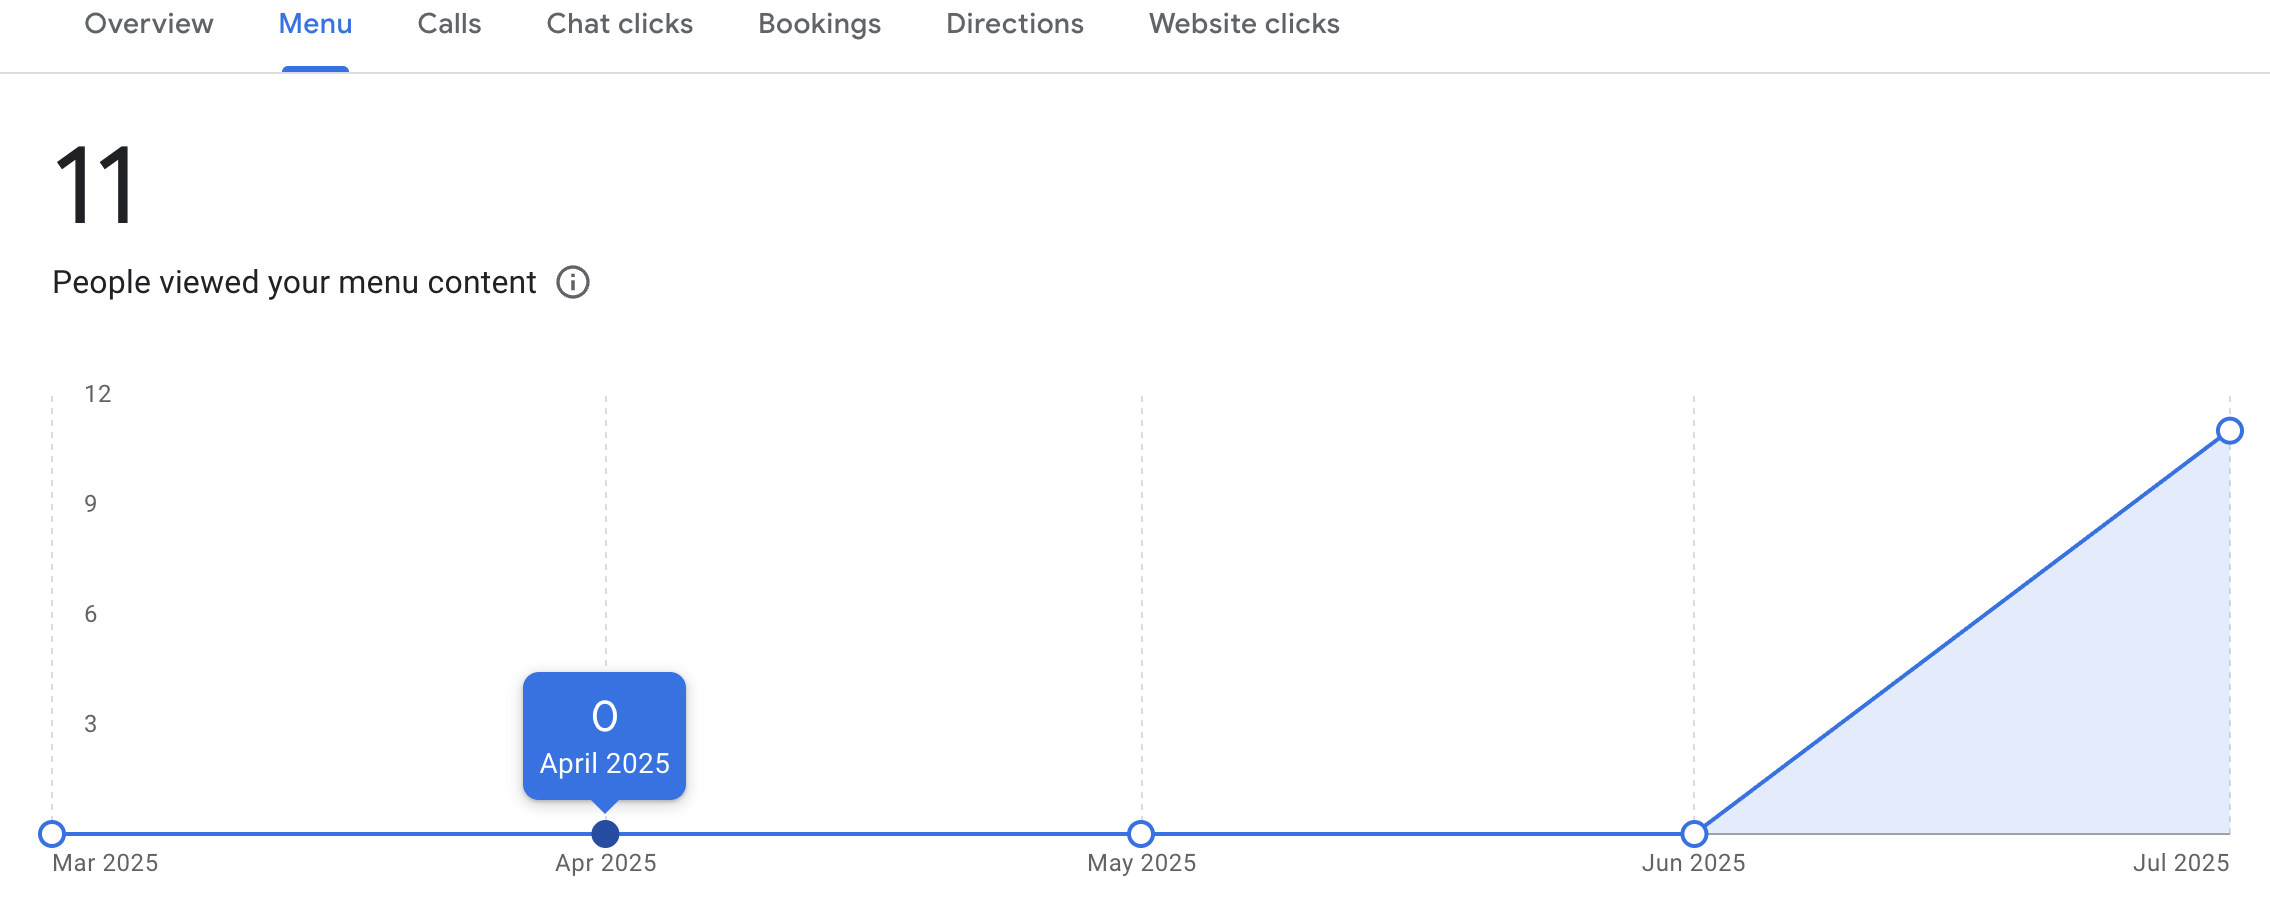Click the Jul 2025 axis label
Viewport: 2270px width, 900px height.
click(x=2181, y=863)
